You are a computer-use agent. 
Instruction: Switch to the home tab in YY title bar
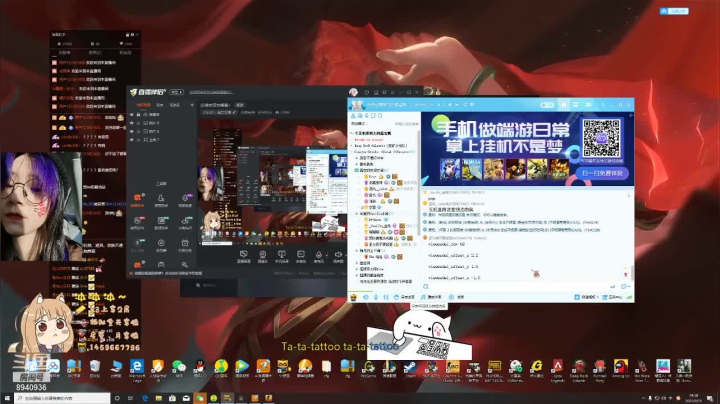[x=563, y=105]
